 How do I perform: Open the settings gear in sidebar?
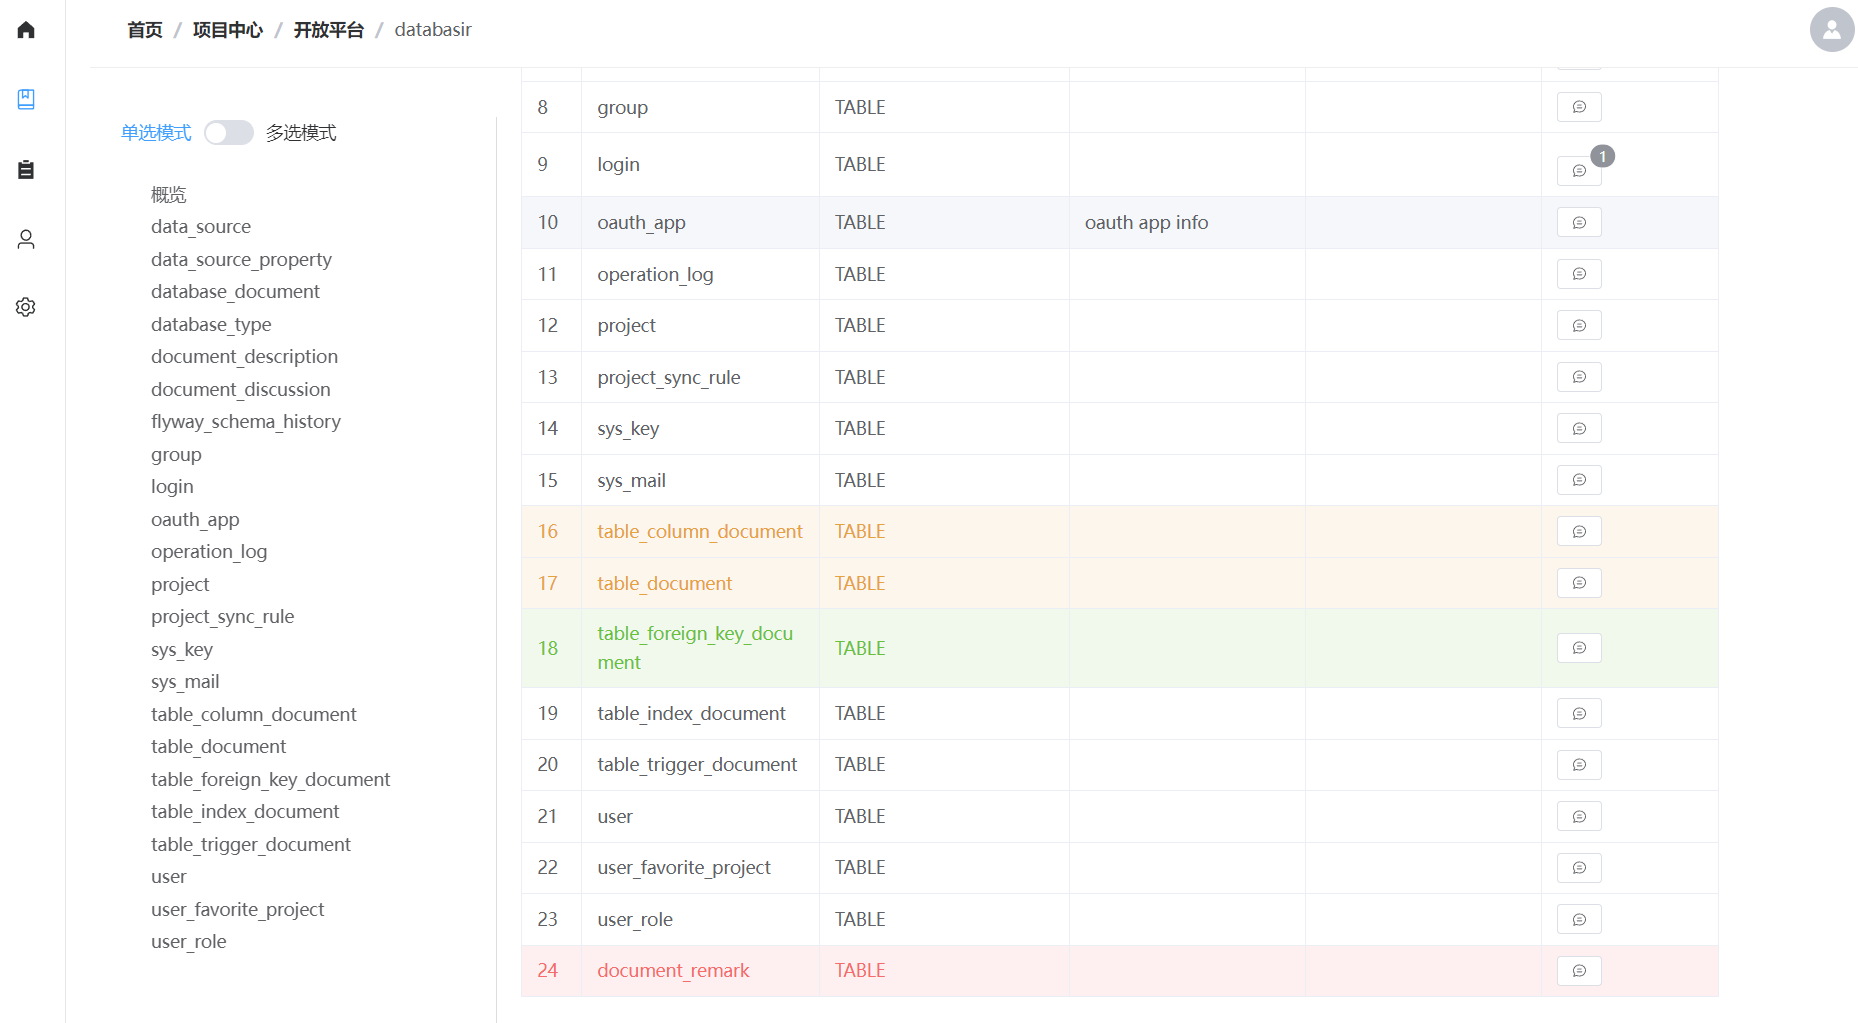tap(26, 307)
